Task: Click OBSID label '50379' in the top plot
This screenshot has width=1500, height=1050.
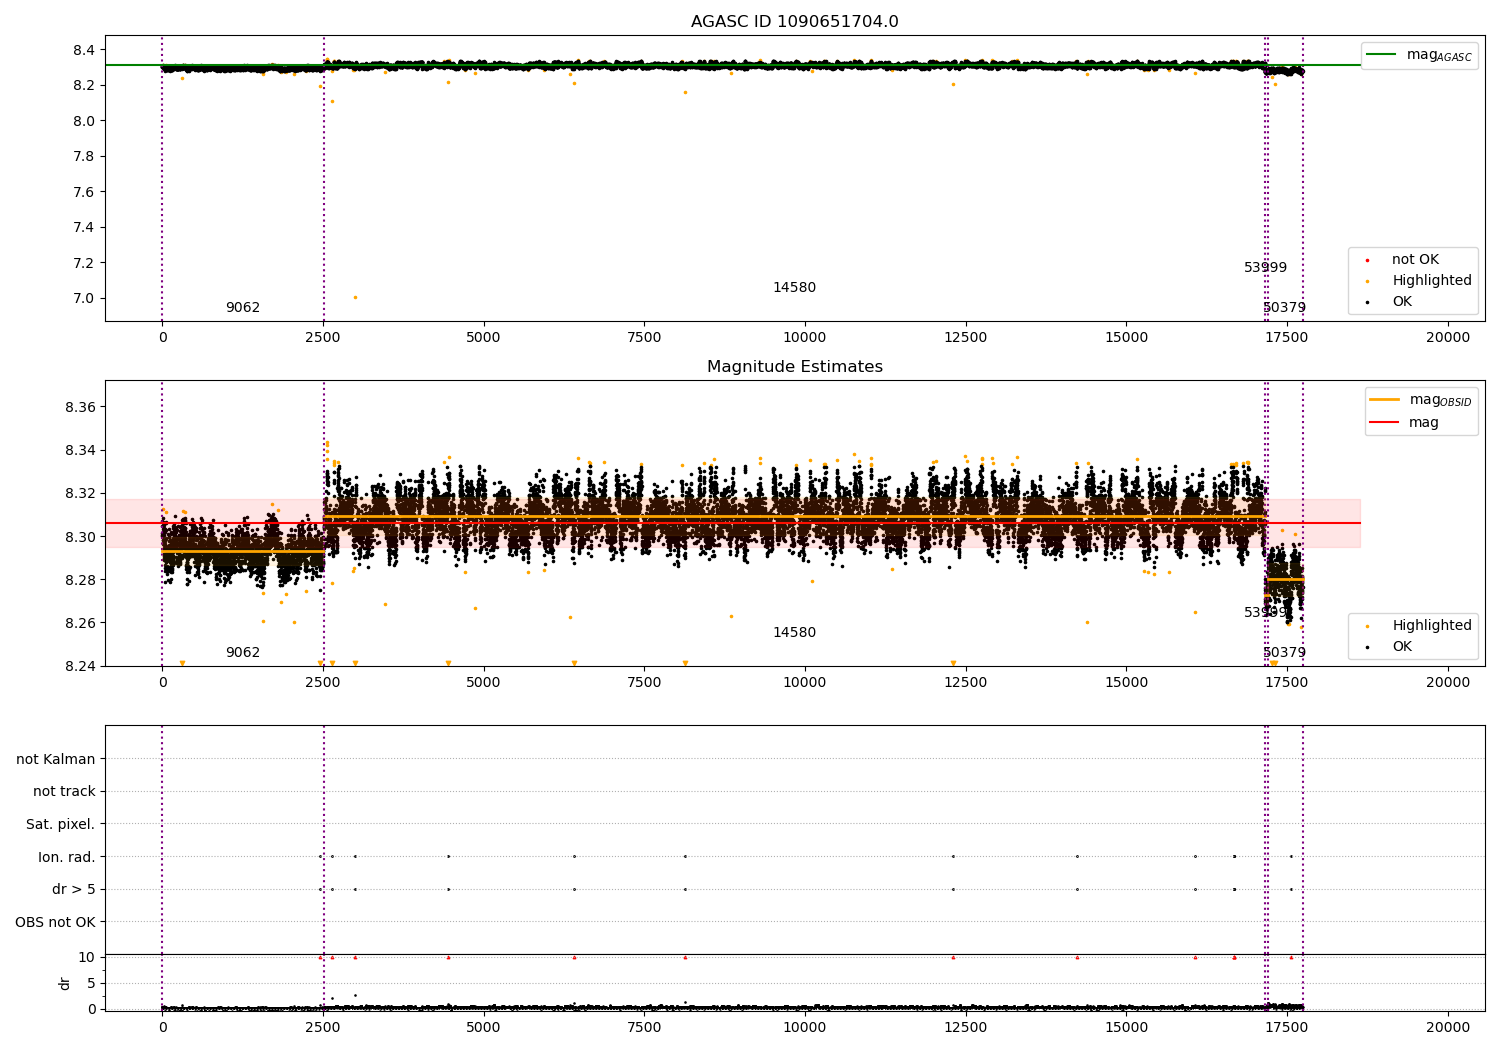Action: tap(1284, 307)
